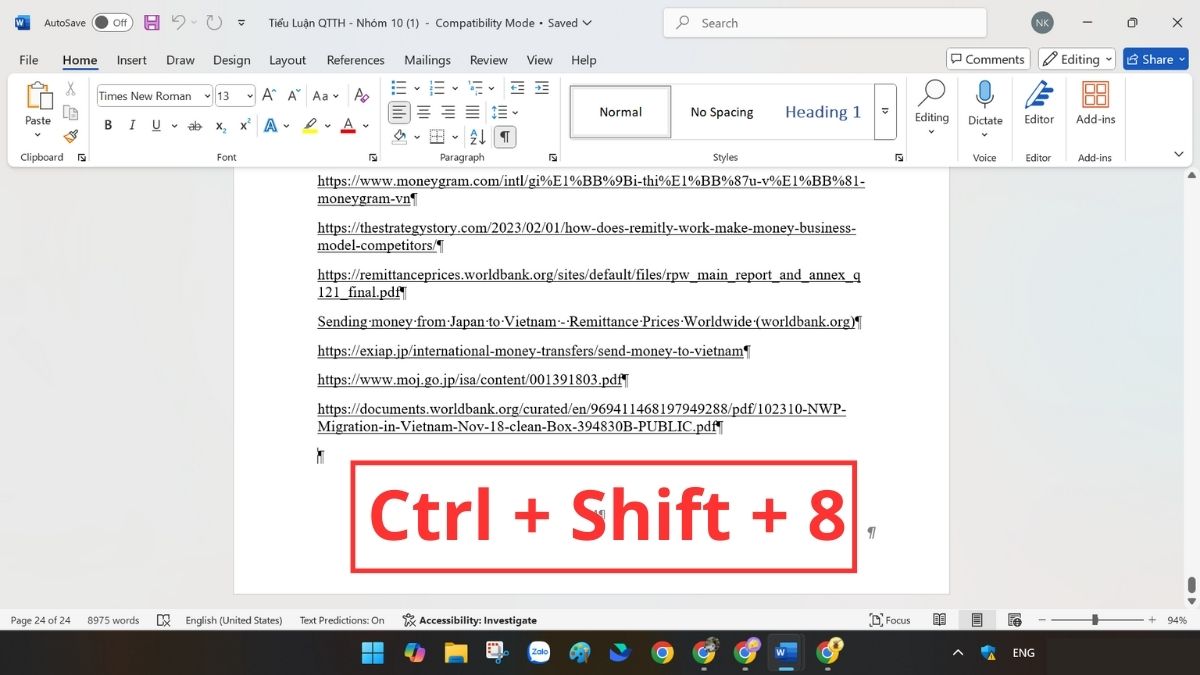Open Share dropdown button

[1156, 59]
